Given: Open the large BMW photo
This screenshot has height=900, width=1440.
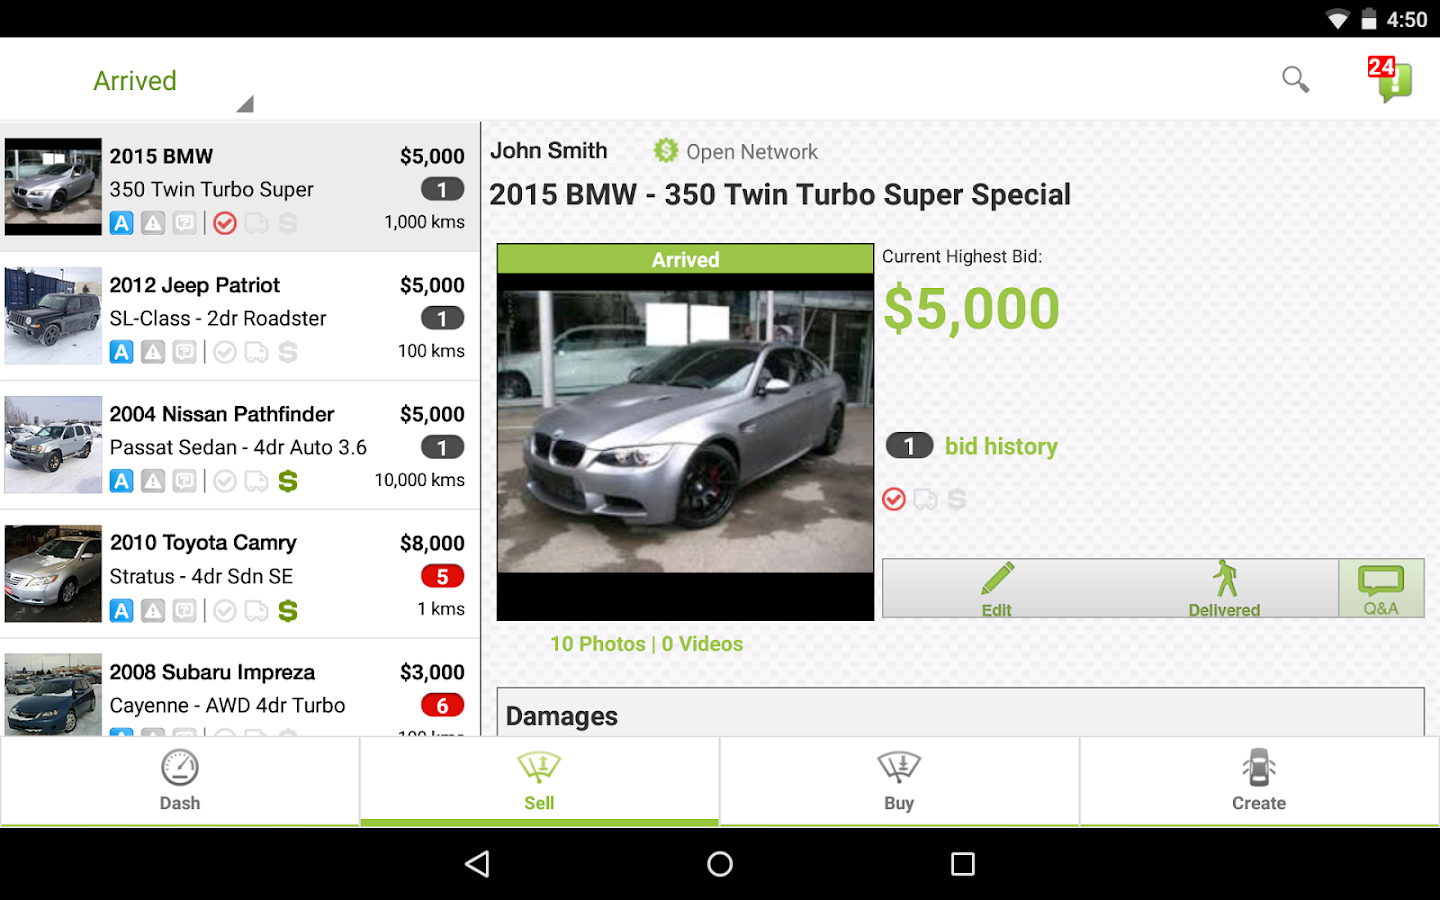Looking at the screenshot, I should pyautogui.click(x=686, y=432).
